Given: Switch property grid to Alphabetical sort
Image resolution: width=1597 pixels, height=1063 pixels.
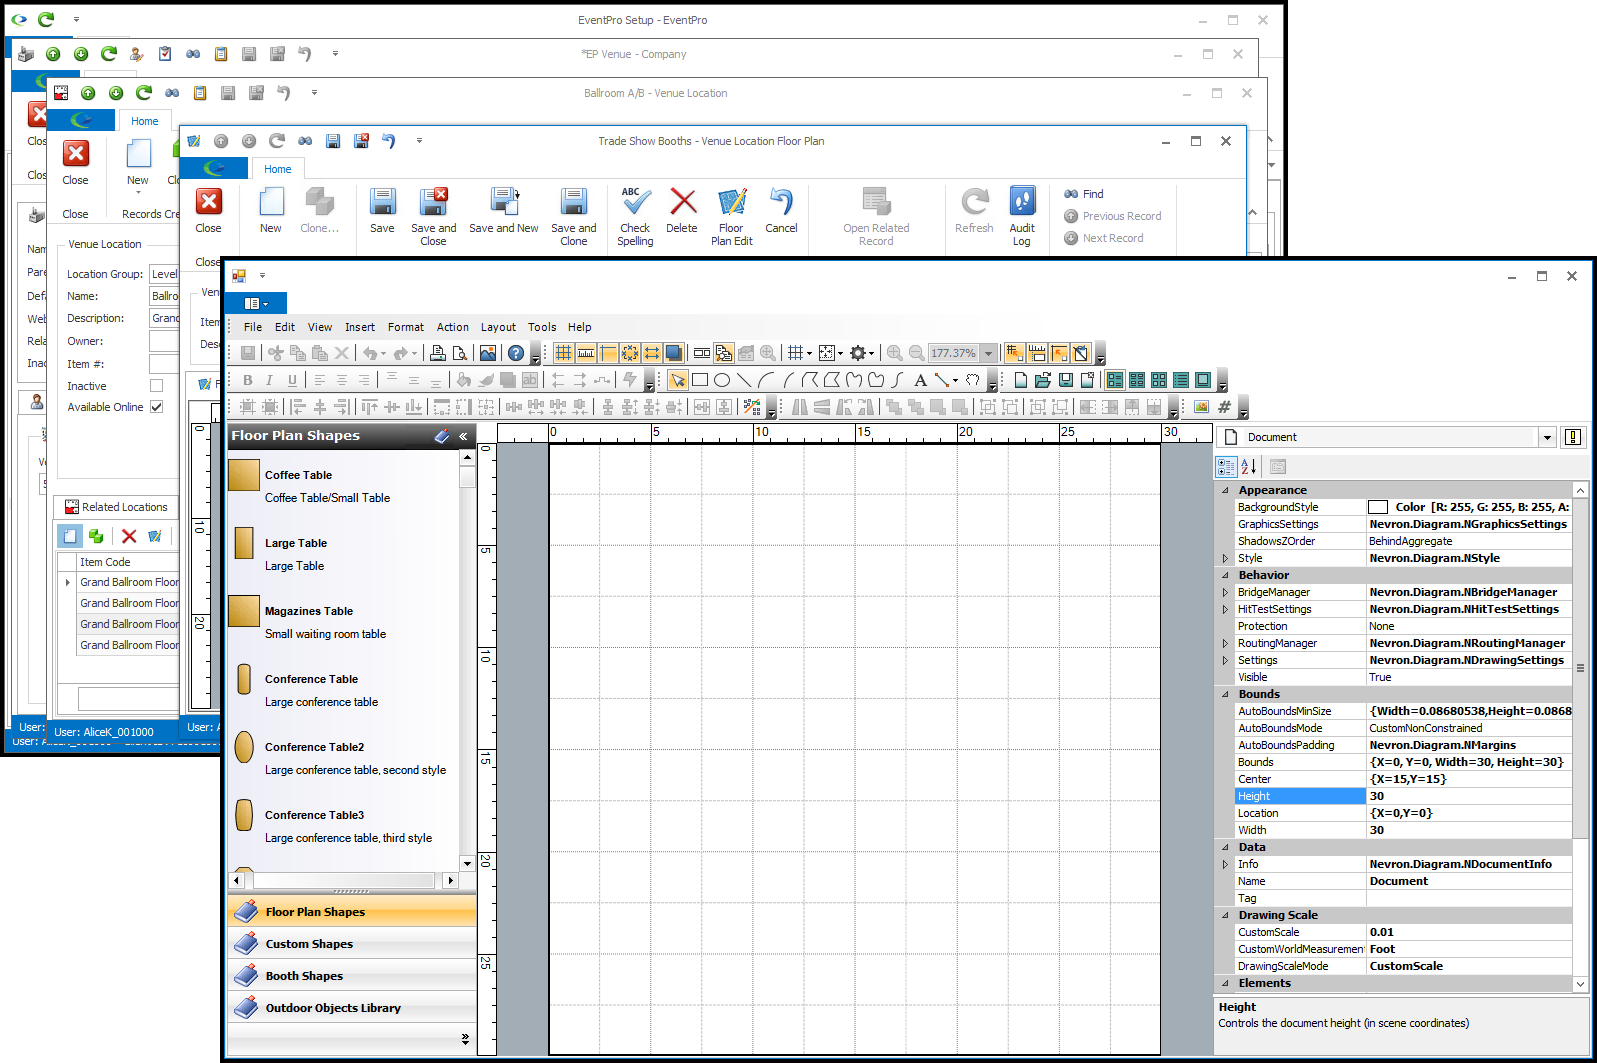Looking at the screenshot, I should coord(1248,467).
